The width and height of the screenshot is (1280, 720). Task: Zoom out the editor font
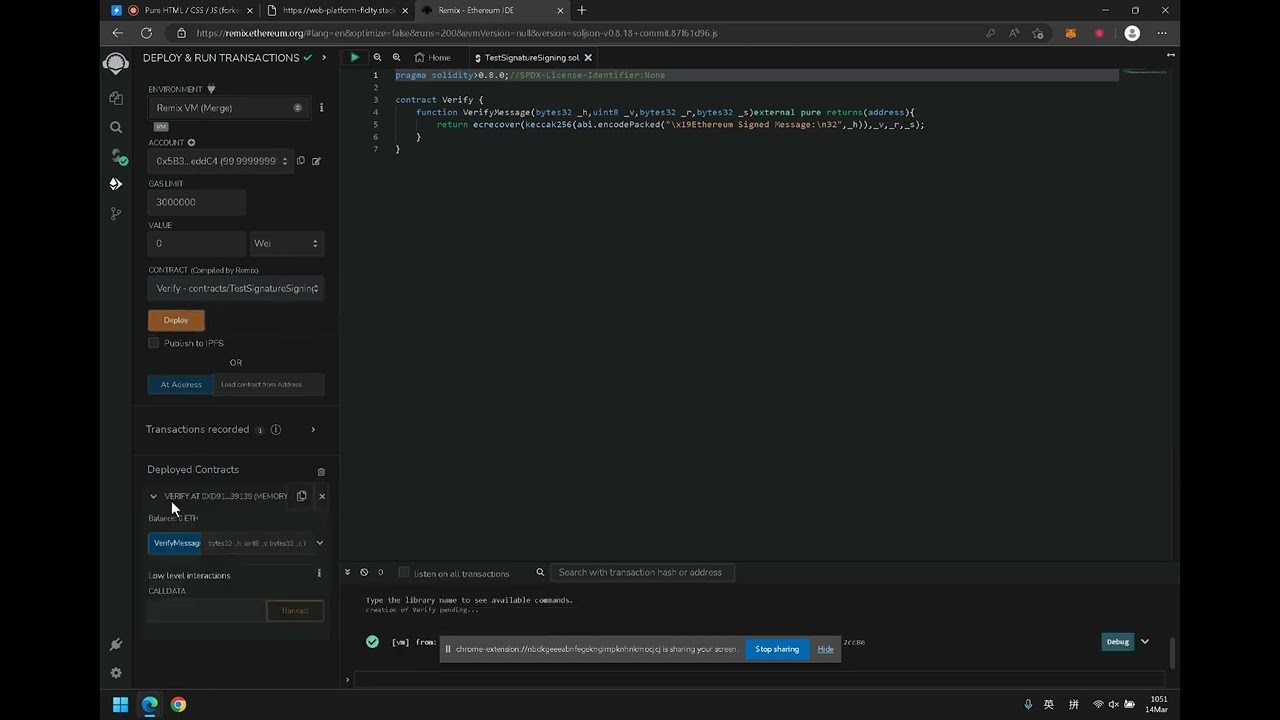tap(377, 58)
